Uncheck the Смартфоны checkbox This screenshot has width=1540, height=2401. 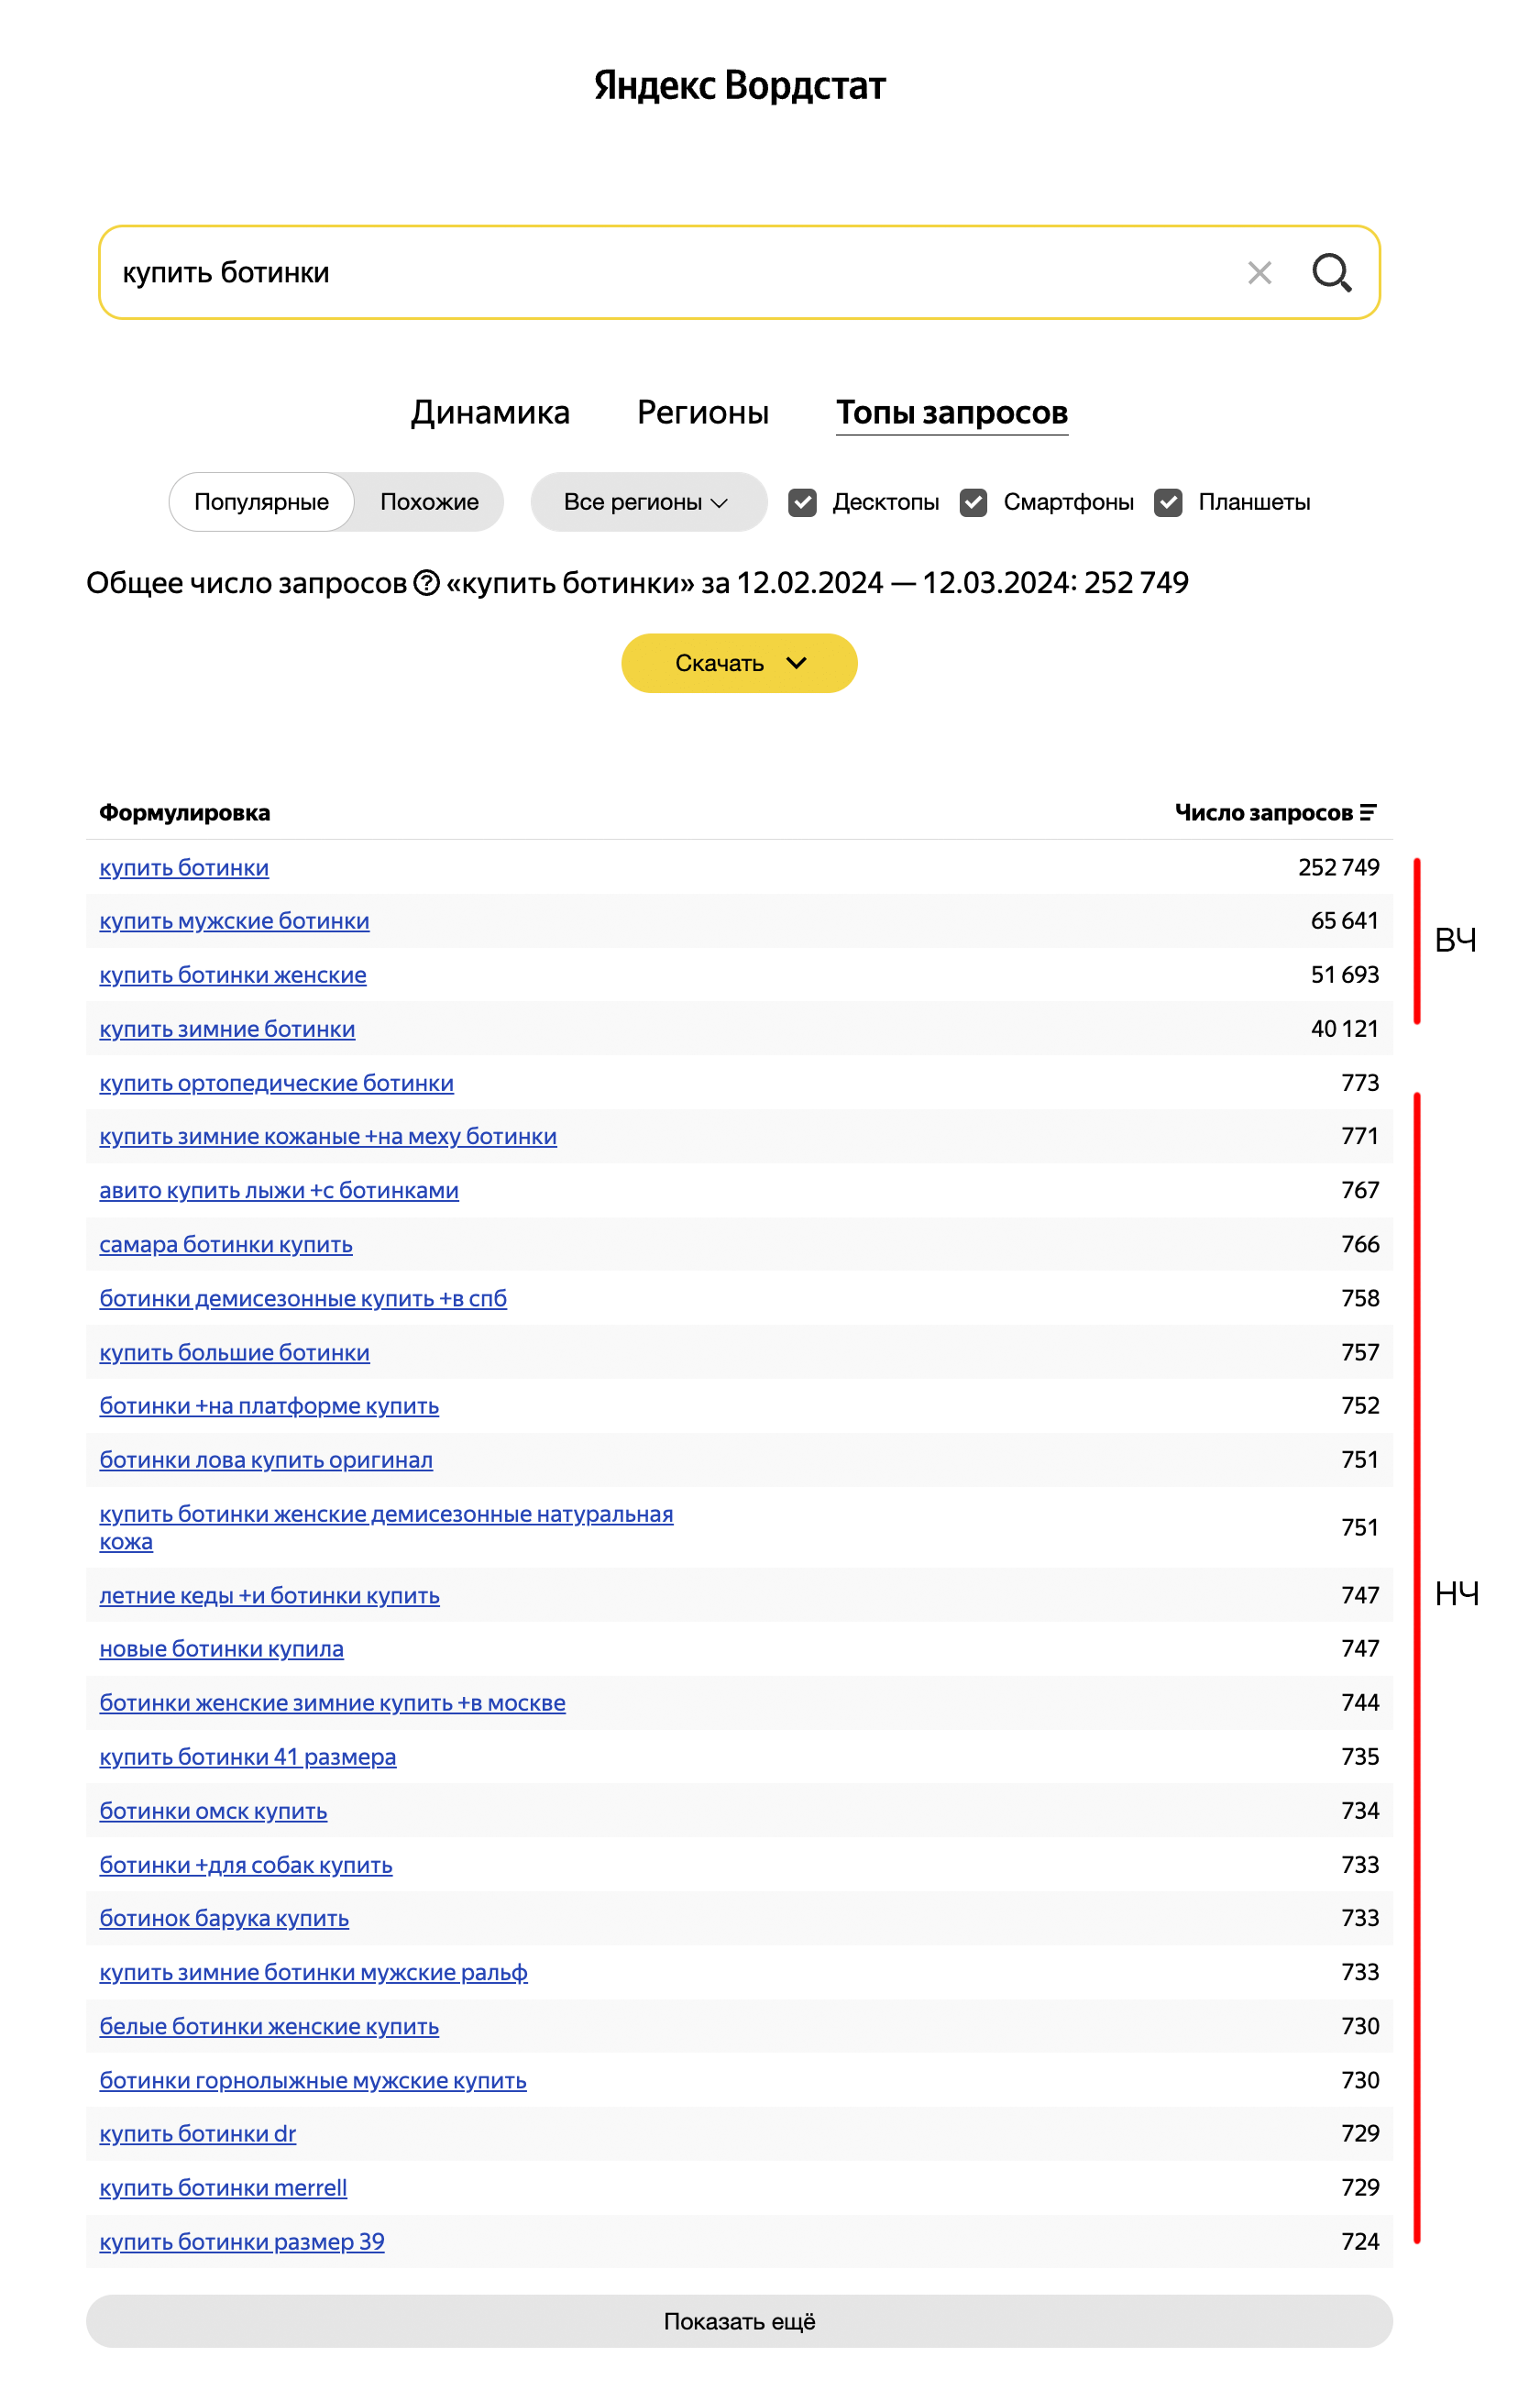(973, 502)
